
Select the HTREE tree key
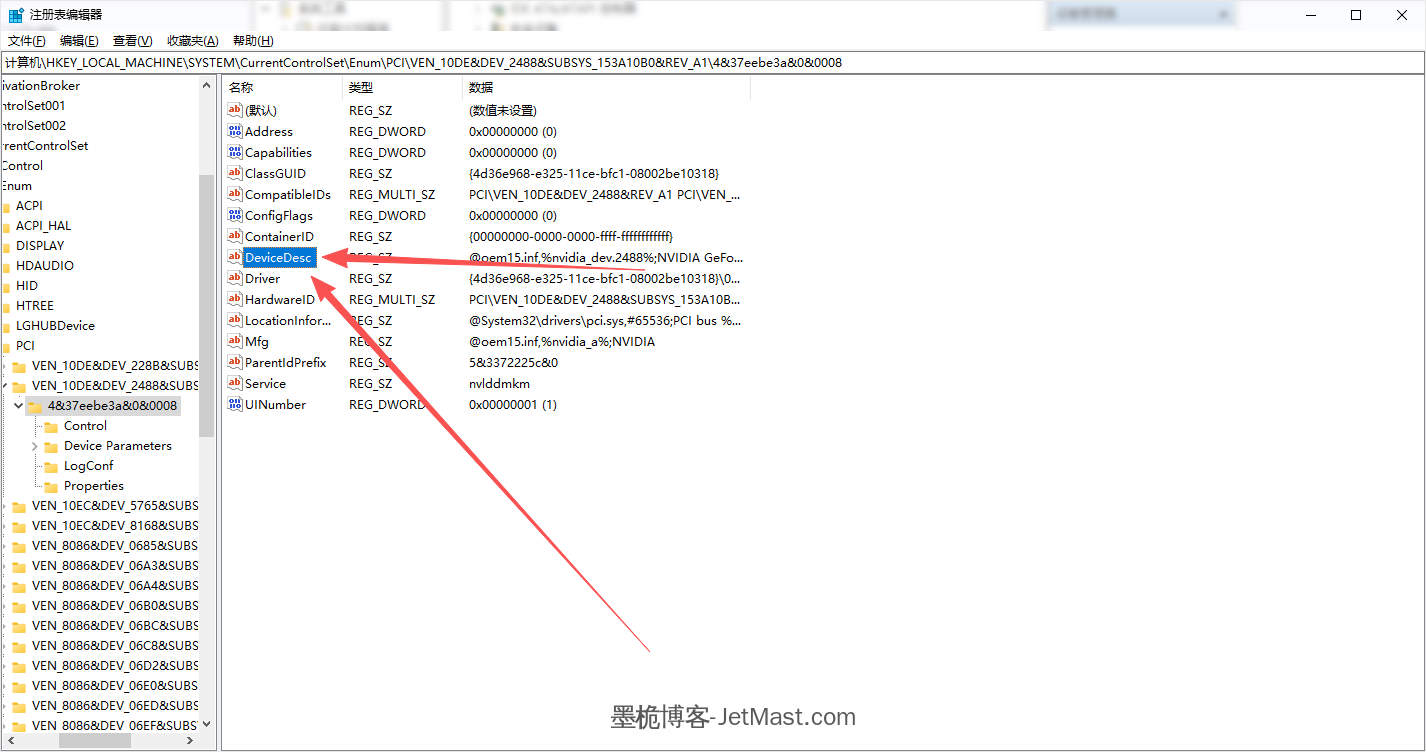point(35,306)
